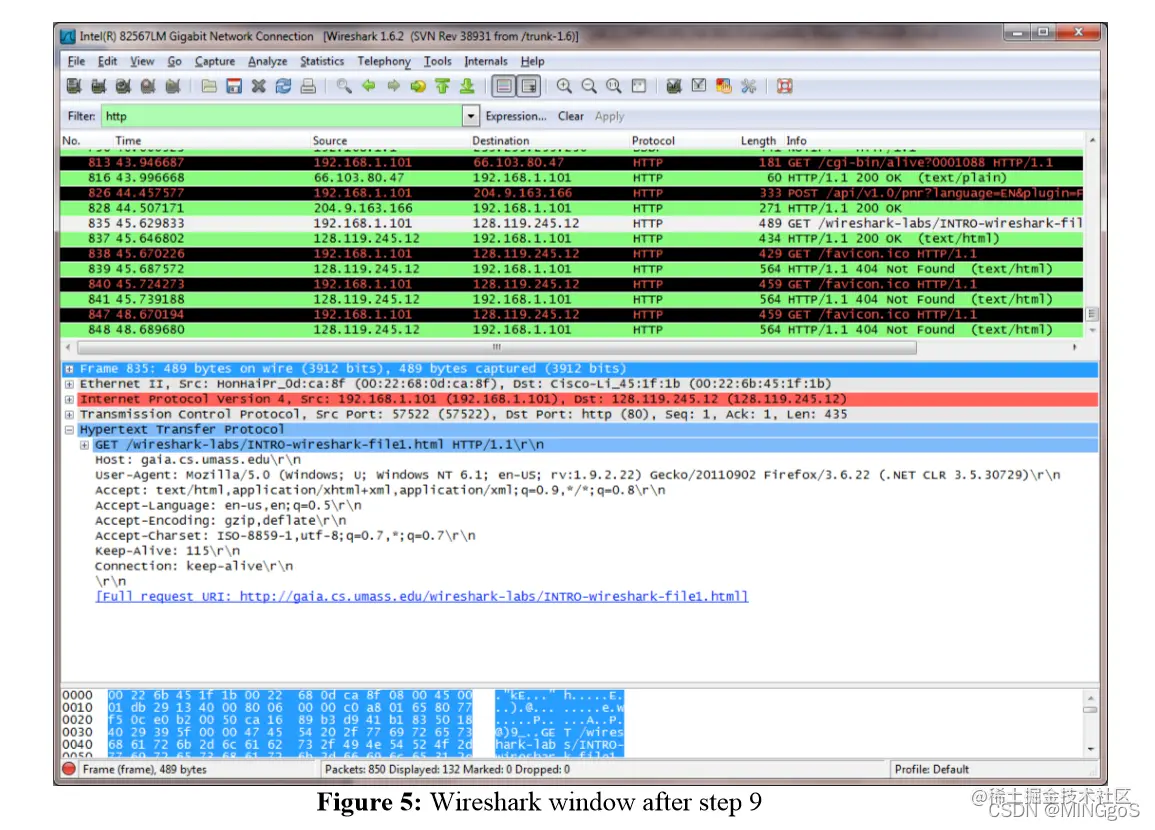Sort packets by Time column header
The image size is (1155, 830).
pos(128,140)
